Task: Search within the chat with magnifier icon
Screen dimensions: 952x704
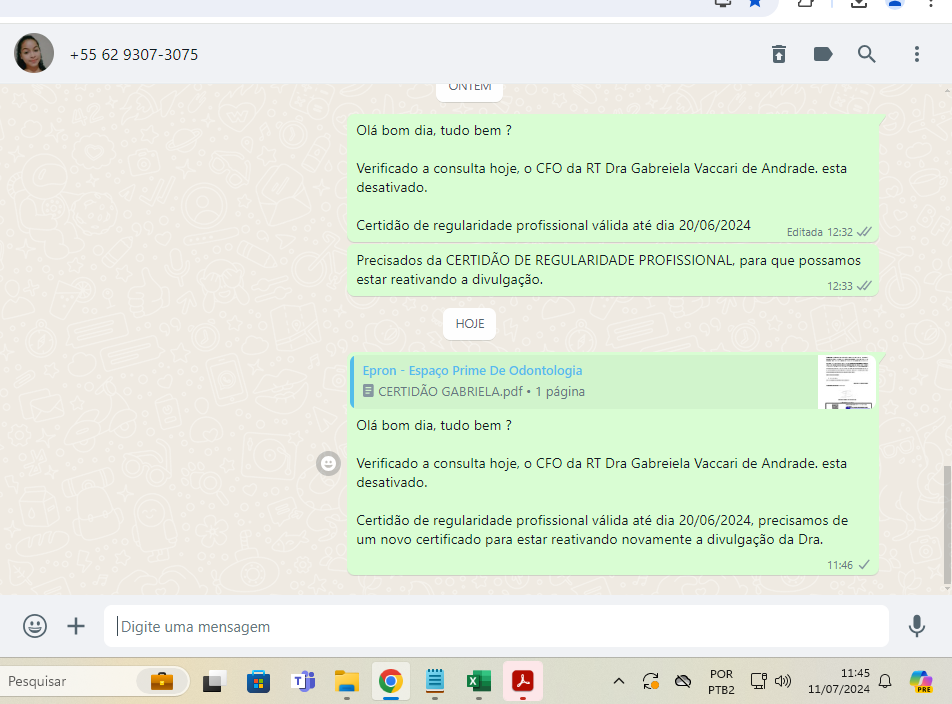Action: 866,54
